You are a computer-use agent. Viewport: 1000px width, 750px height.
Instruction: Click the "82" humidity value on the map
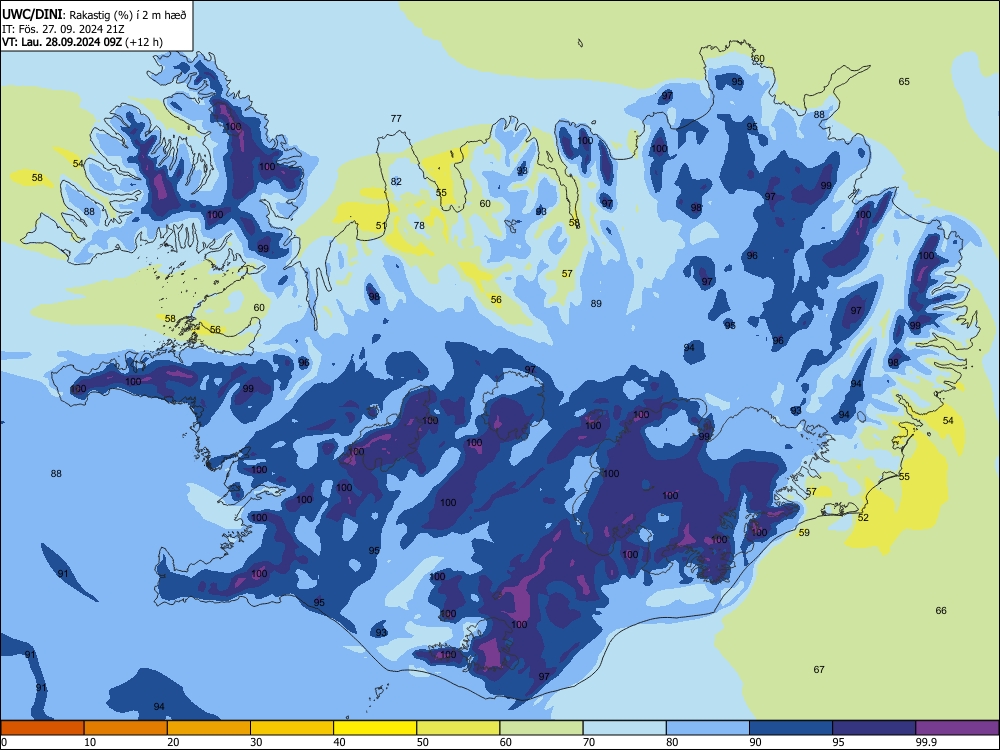[x=396, y=182]
